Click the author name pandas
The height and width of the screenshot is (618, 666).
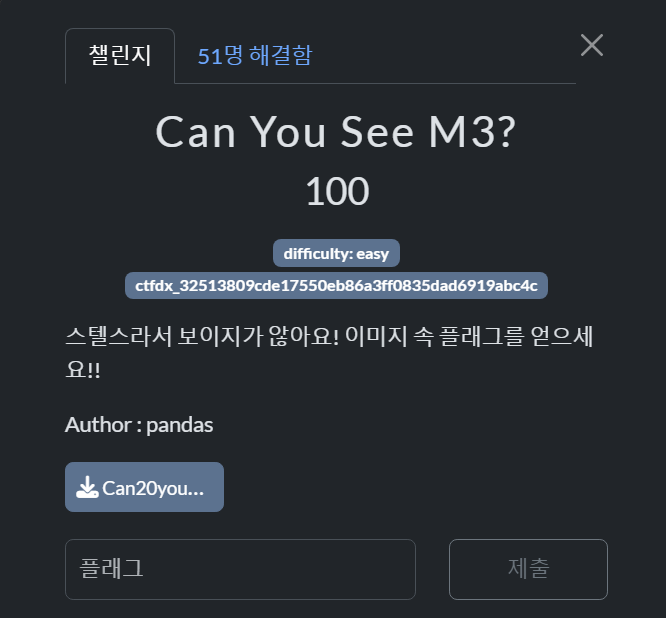pos(180,426)
